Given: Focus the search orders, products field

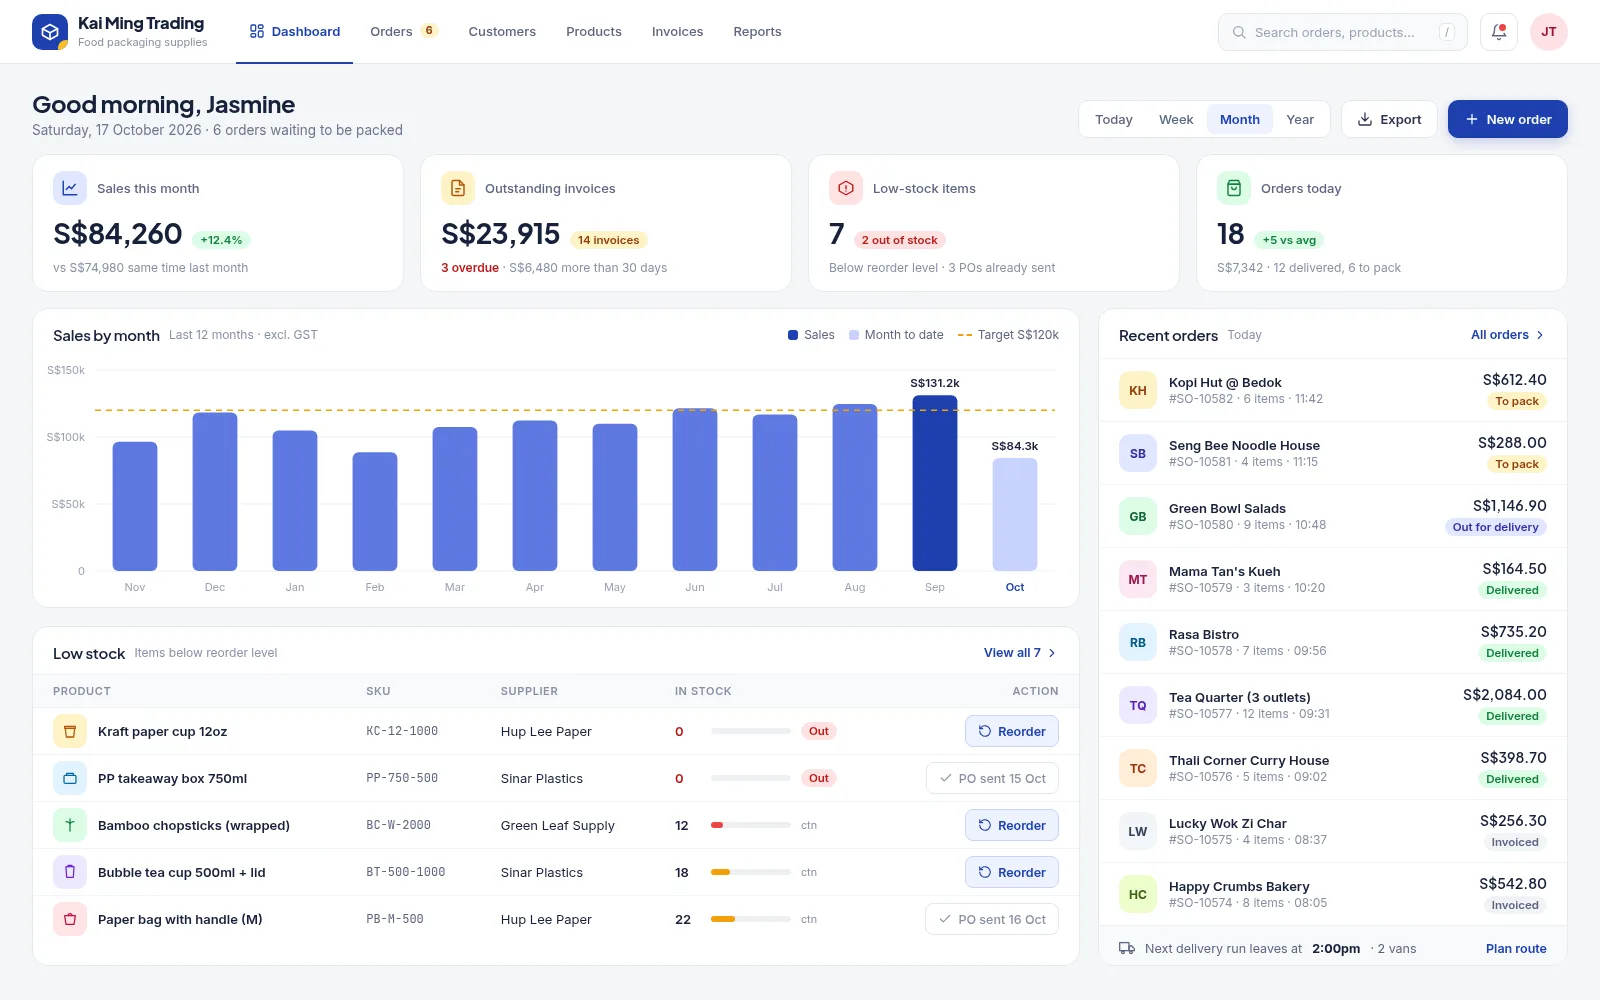Looking at the screenshot, I should 1343,32.
